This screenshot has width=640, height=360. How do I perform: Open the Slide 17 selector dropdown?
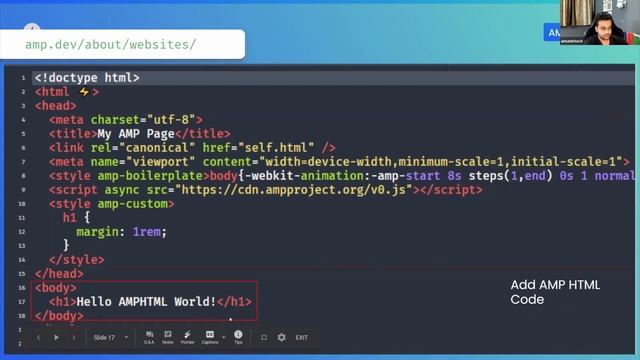tap(110, 338)
